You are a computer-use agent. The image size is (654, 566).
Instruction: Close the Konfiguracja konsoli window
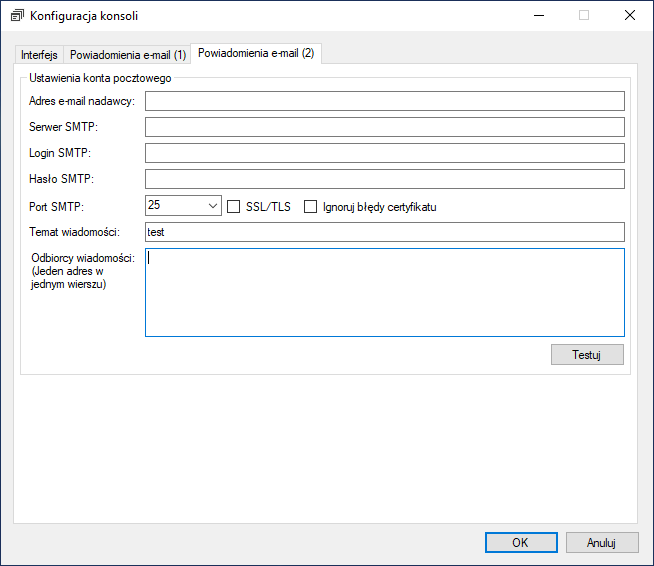(630, 16)
